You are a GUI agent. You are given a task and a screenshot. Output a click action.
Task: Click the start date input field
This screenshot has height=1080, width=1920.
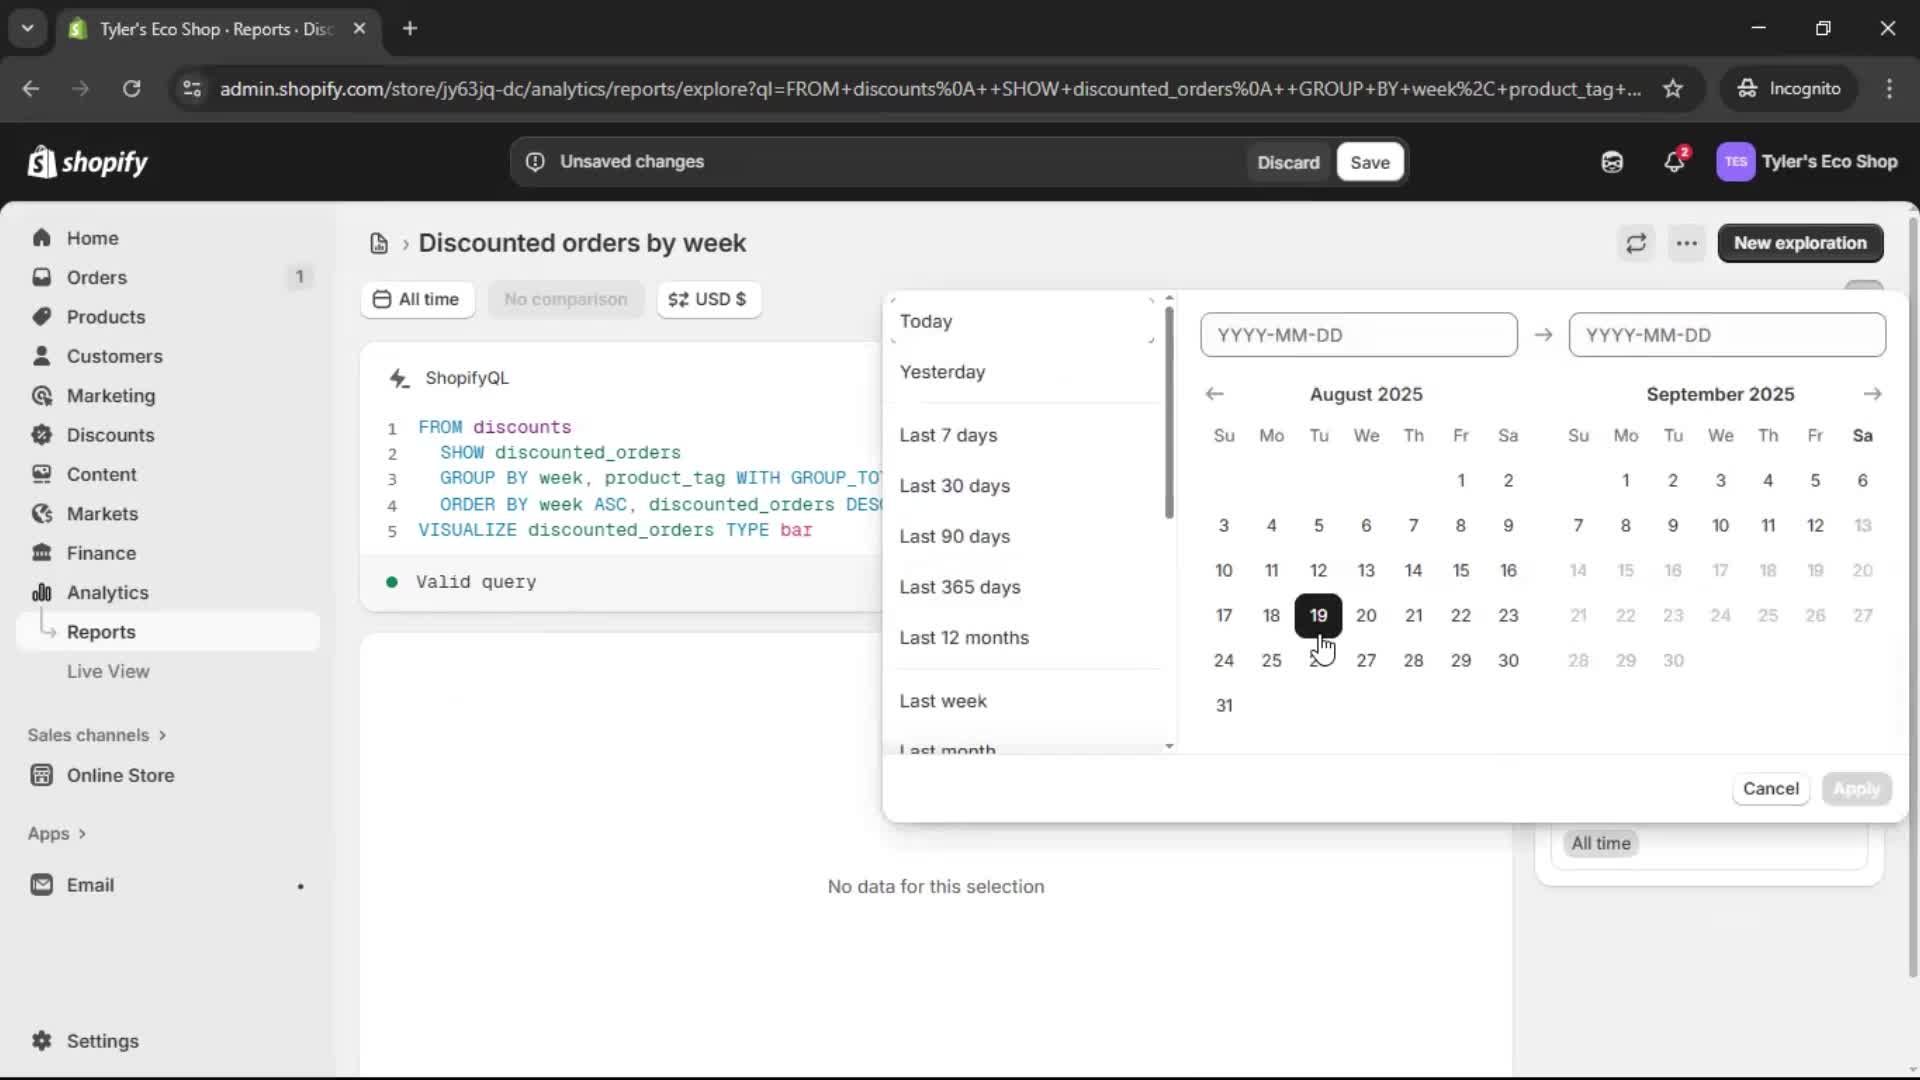1358,335
